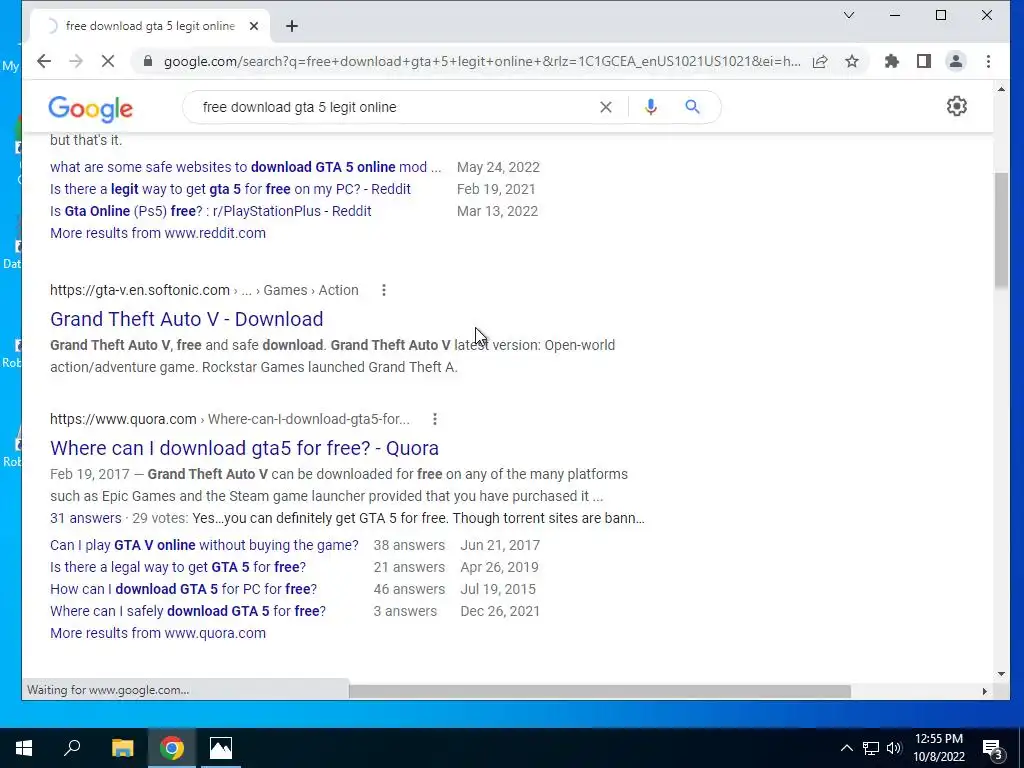The width and height of the screenshot is (1024, 768).
Task: Open 'Is Gta Online (Ps5) free?' Reddit link
Action: pos(211,212)
